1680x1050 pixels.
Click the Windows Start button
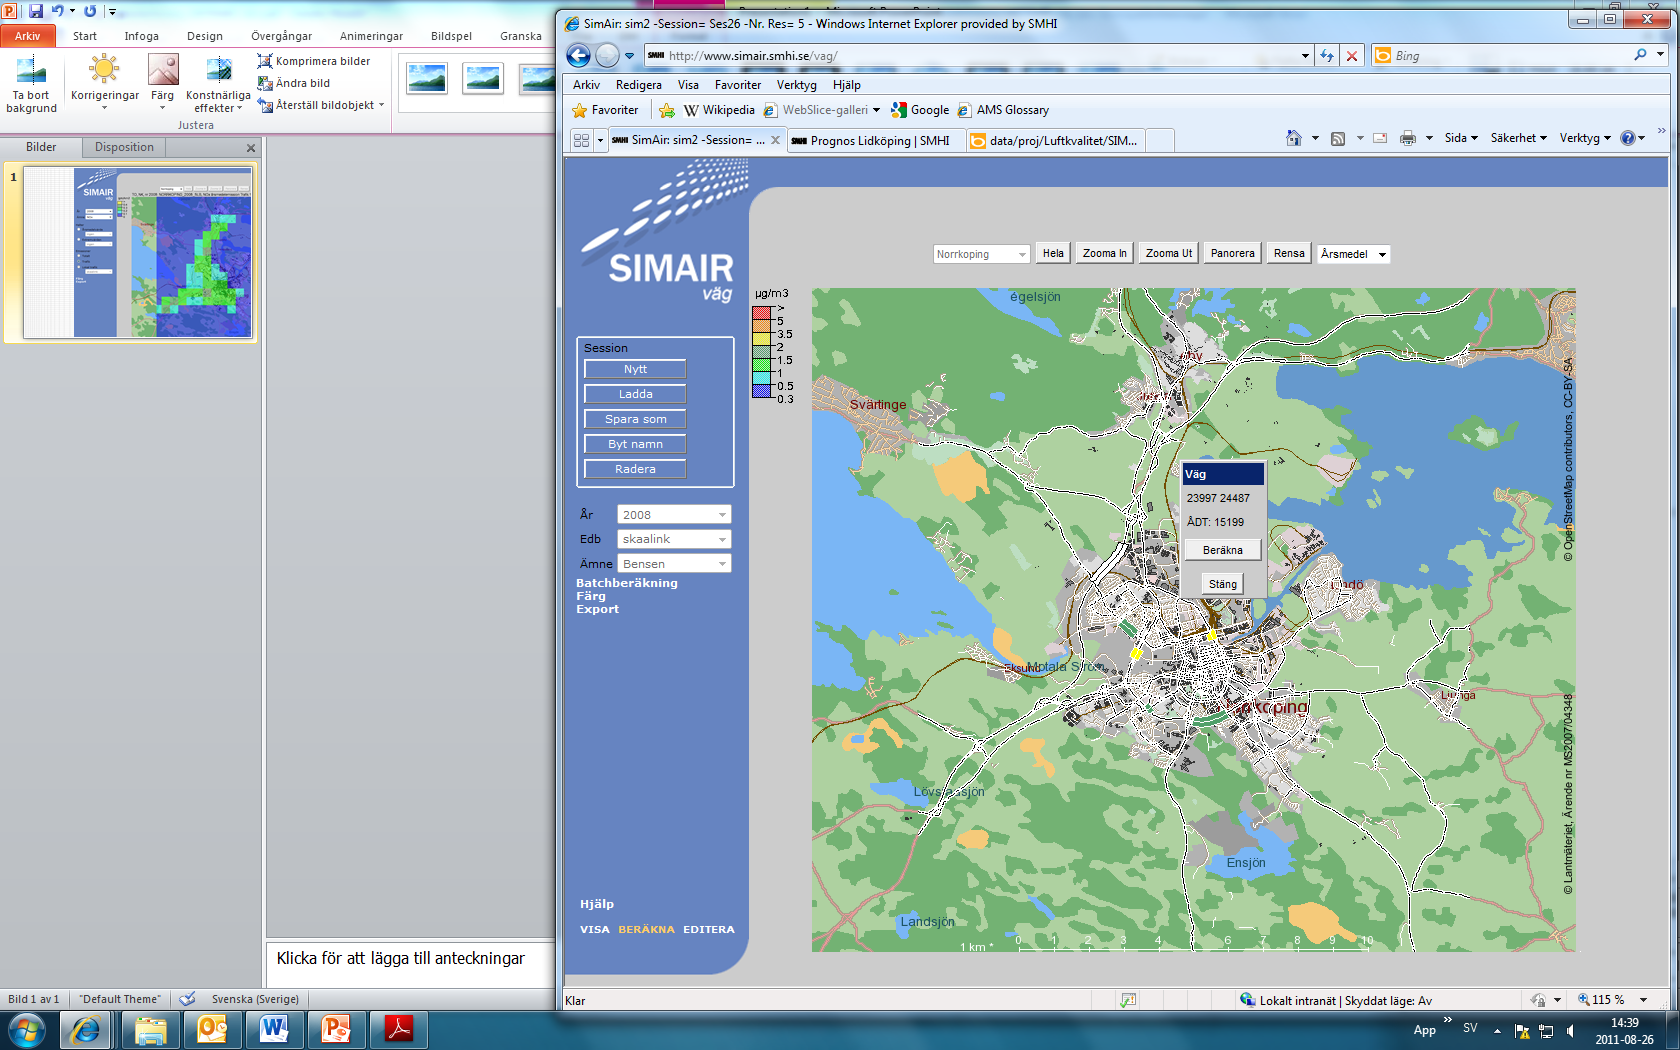tap(26, 1029)
